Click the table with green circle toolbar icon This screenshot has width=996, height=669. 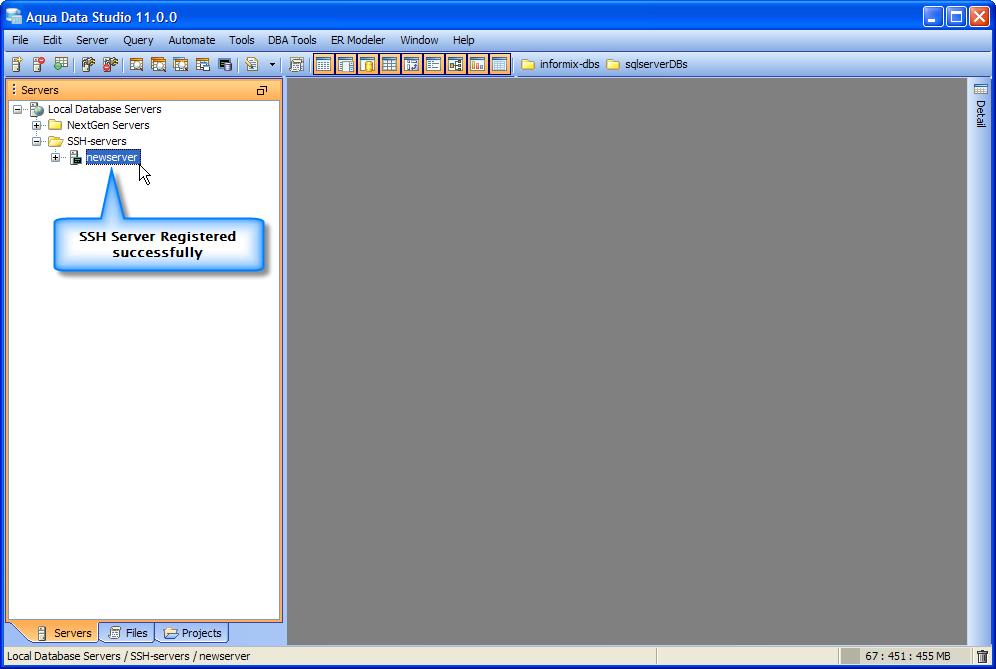click(x=61, y=64)
